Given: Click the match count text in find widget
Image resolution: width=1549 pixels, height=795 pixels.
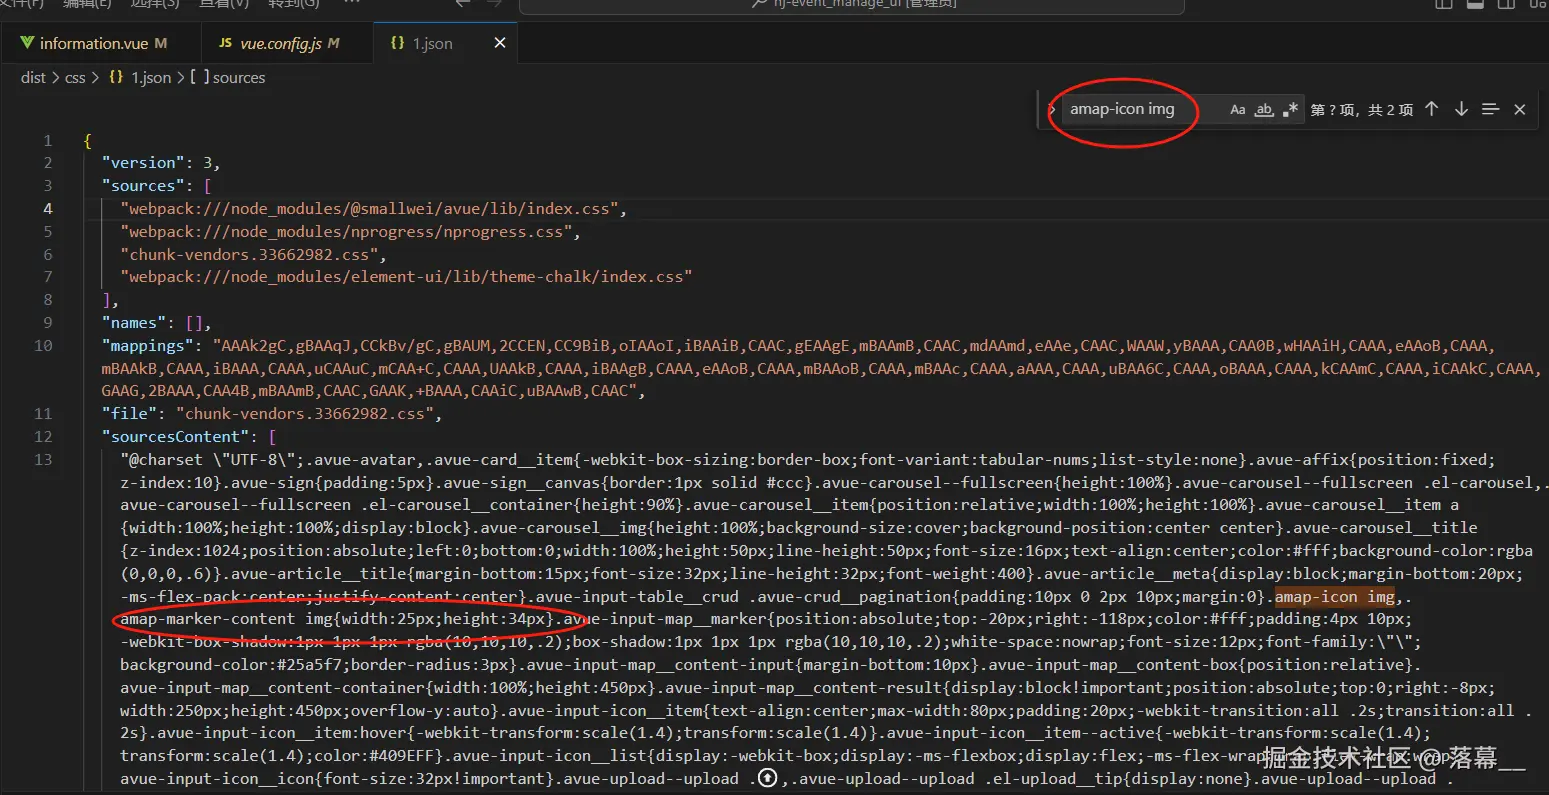Looking at the screenshot, I should pos(1361,109).
